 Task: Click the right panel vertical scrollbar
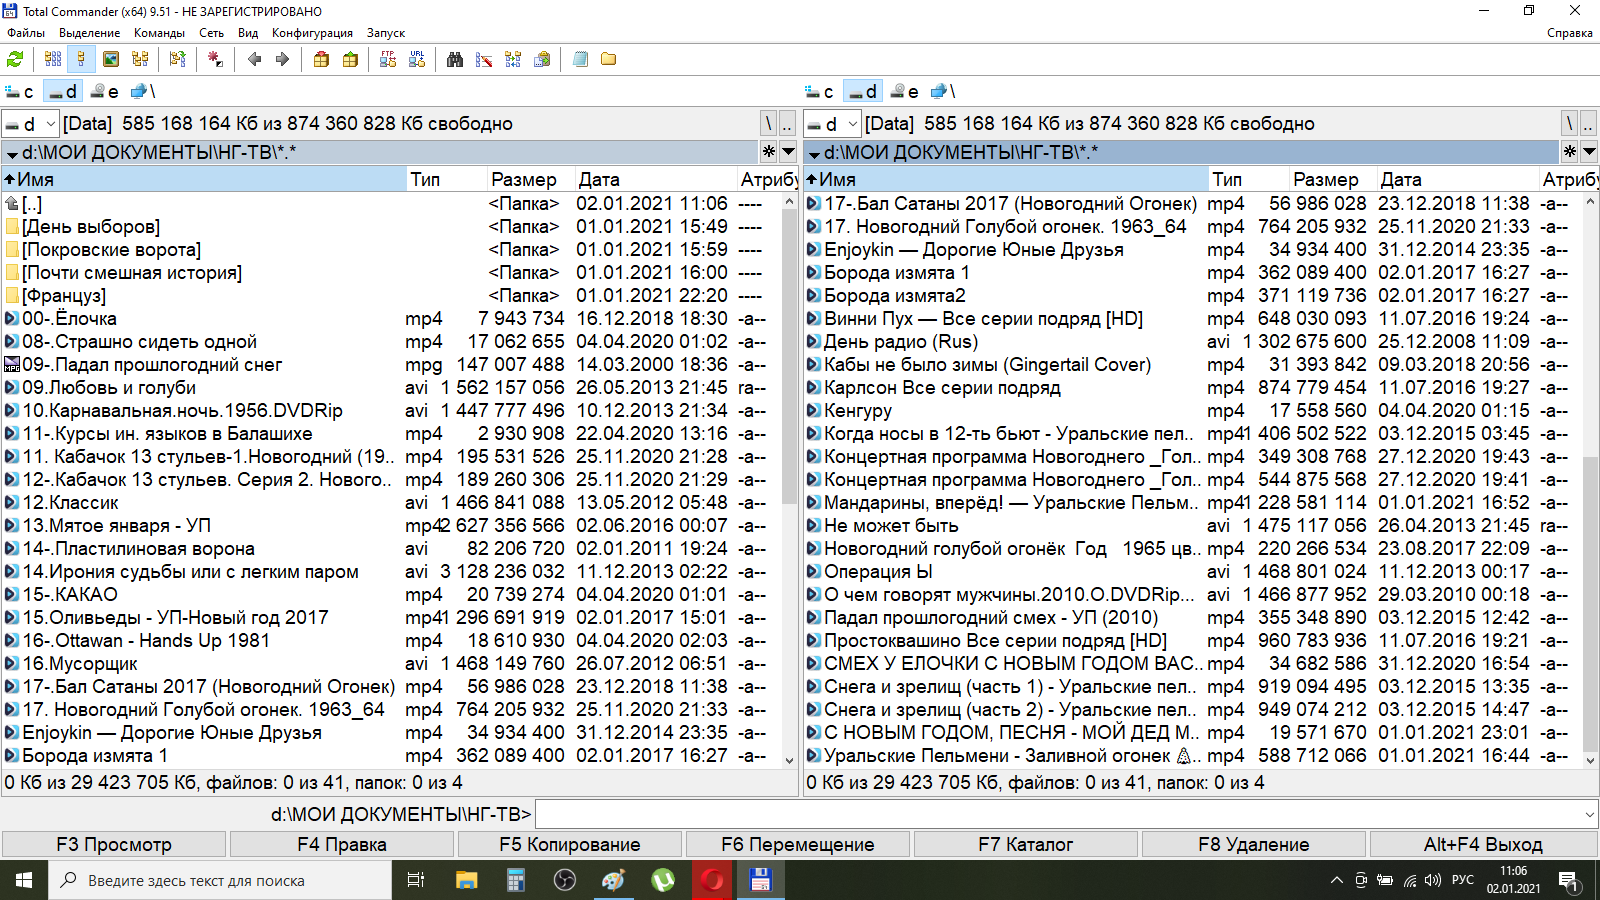pos(1591,480)
